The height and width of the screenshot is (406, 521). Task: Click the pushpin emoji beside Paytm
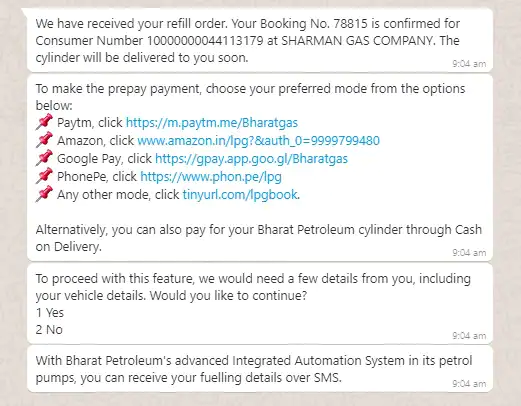click(x=44, y=122)
